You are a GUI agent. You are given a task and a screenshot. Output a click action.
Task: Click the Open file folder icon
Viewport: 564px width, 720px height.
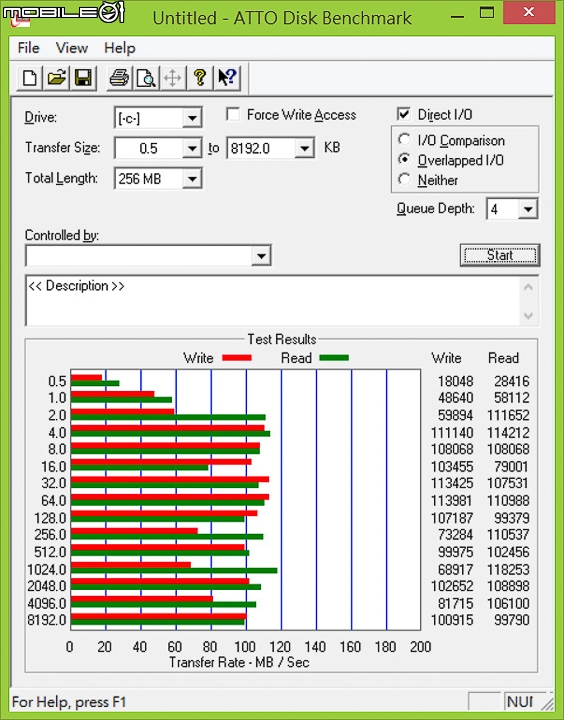click(56, 78)
